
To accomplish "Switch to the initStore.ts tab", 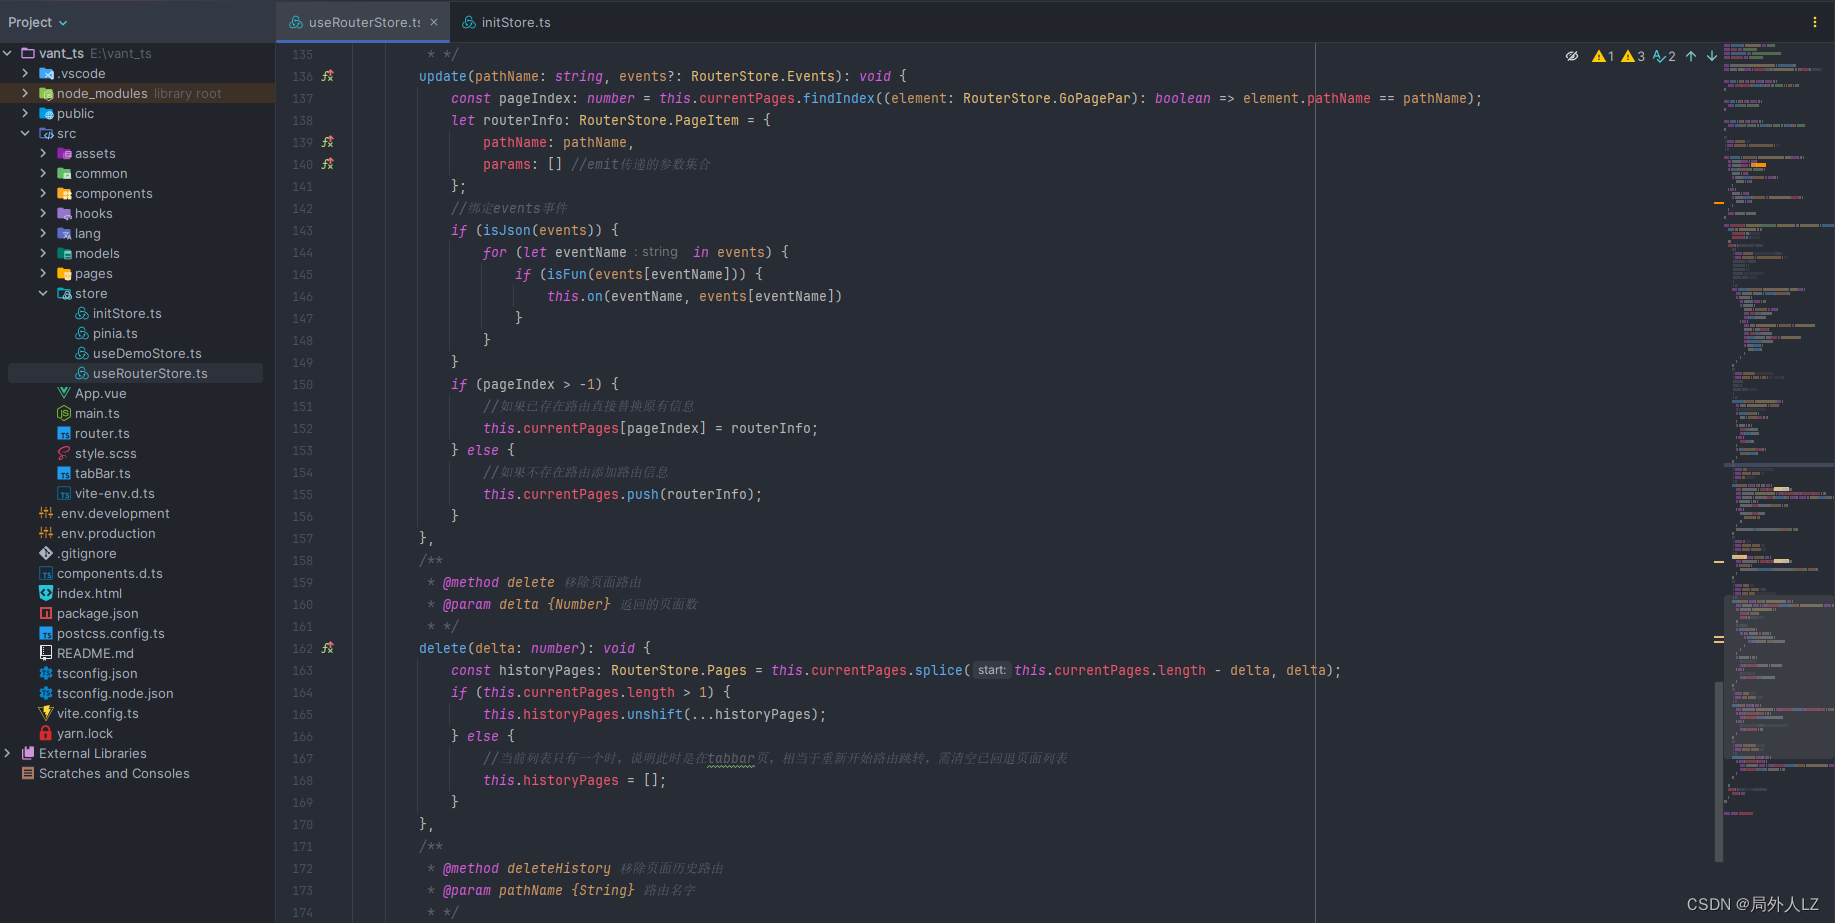I will point(506,22).
